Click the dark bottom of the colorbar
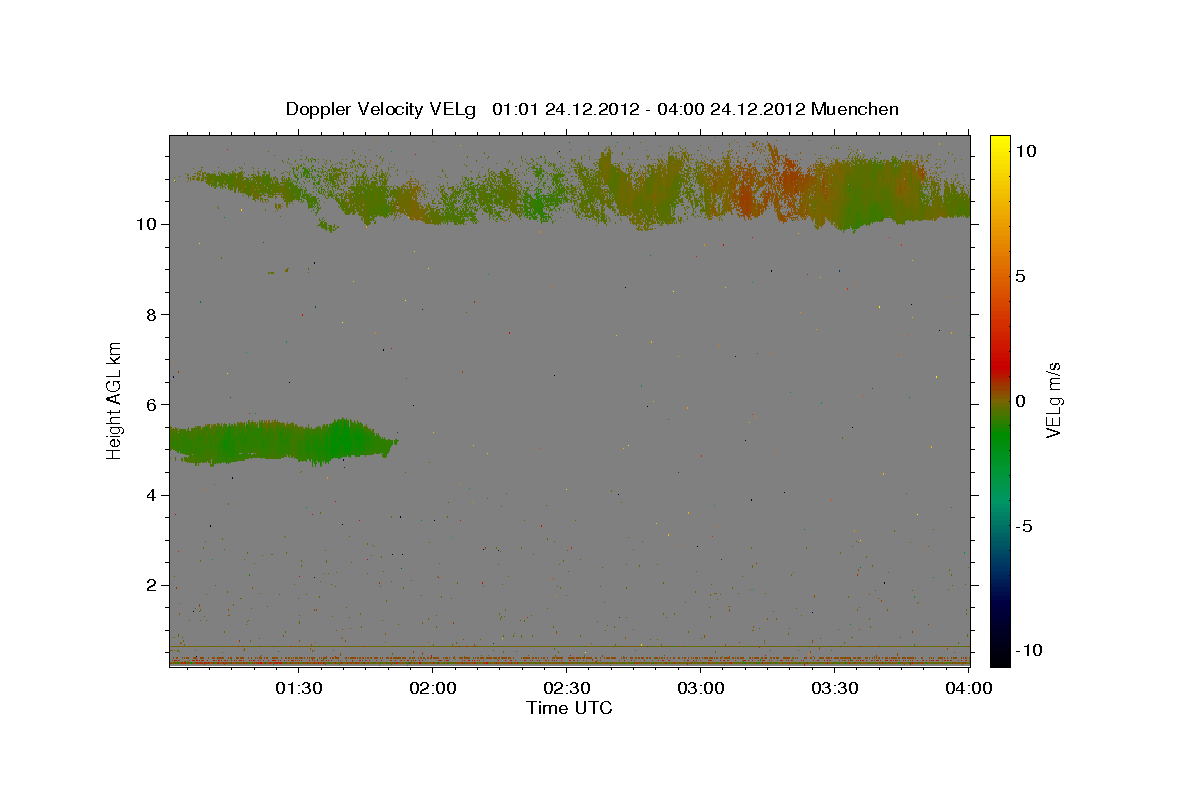Viewport: 1200px width, 800px height. (x=1000, y=652)
